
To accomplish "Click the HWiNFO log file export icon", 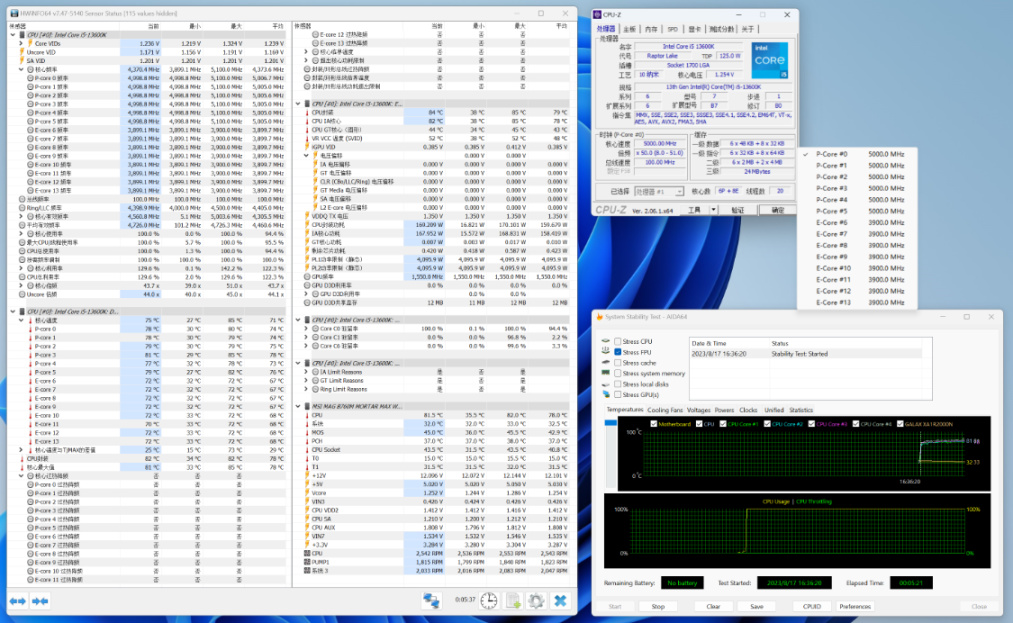I will [x=512, y=600].
